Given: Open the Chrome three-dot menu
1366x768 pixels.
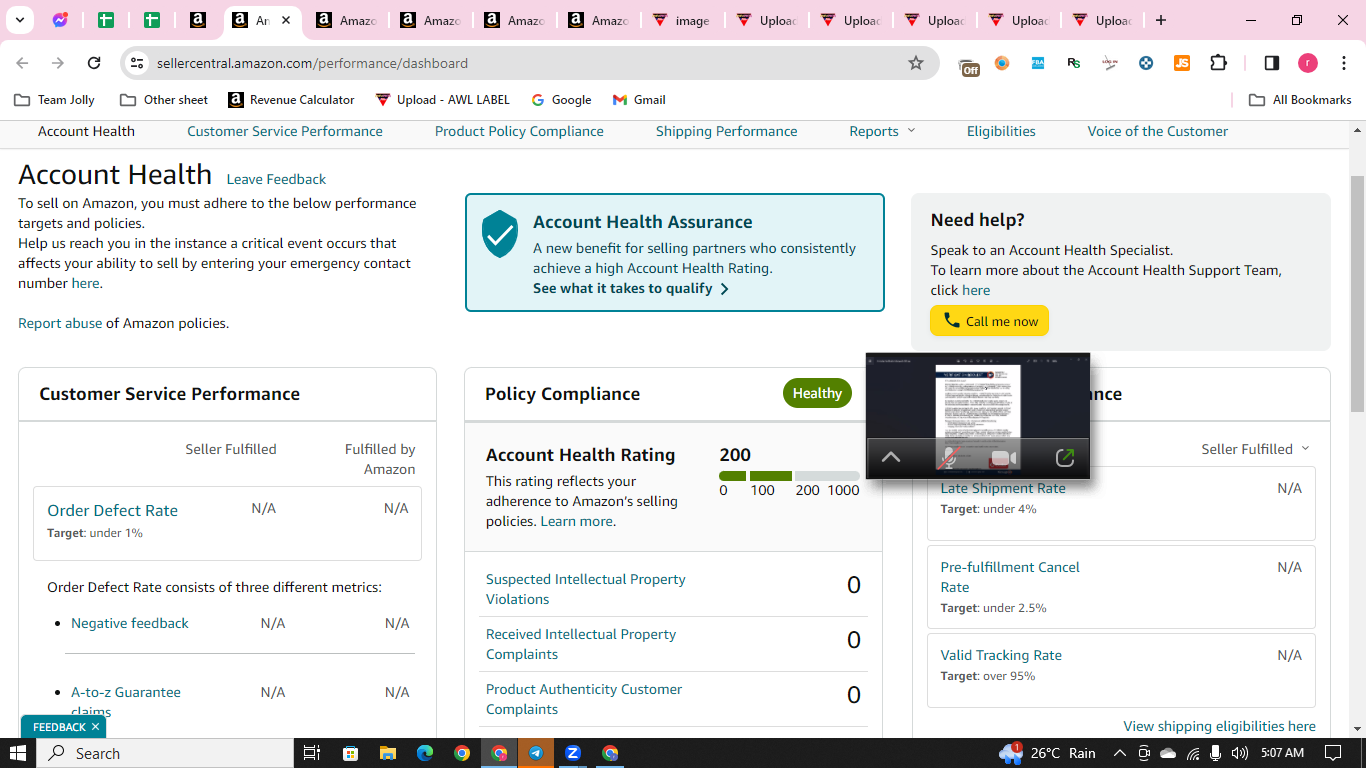Looking at the screenshot, I should (1343, 63).
